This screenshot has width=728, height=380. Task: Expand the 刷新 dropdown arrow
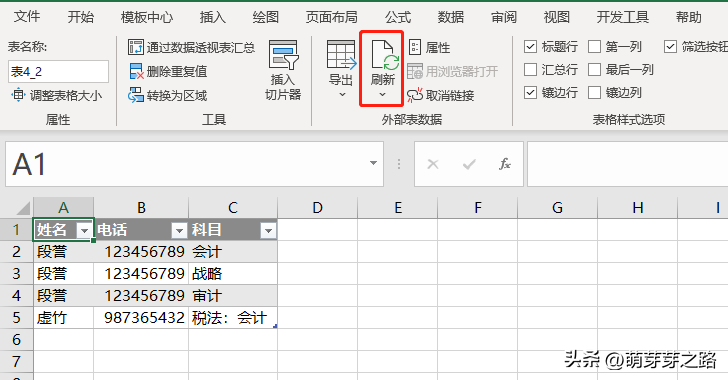tap(383, 95)
